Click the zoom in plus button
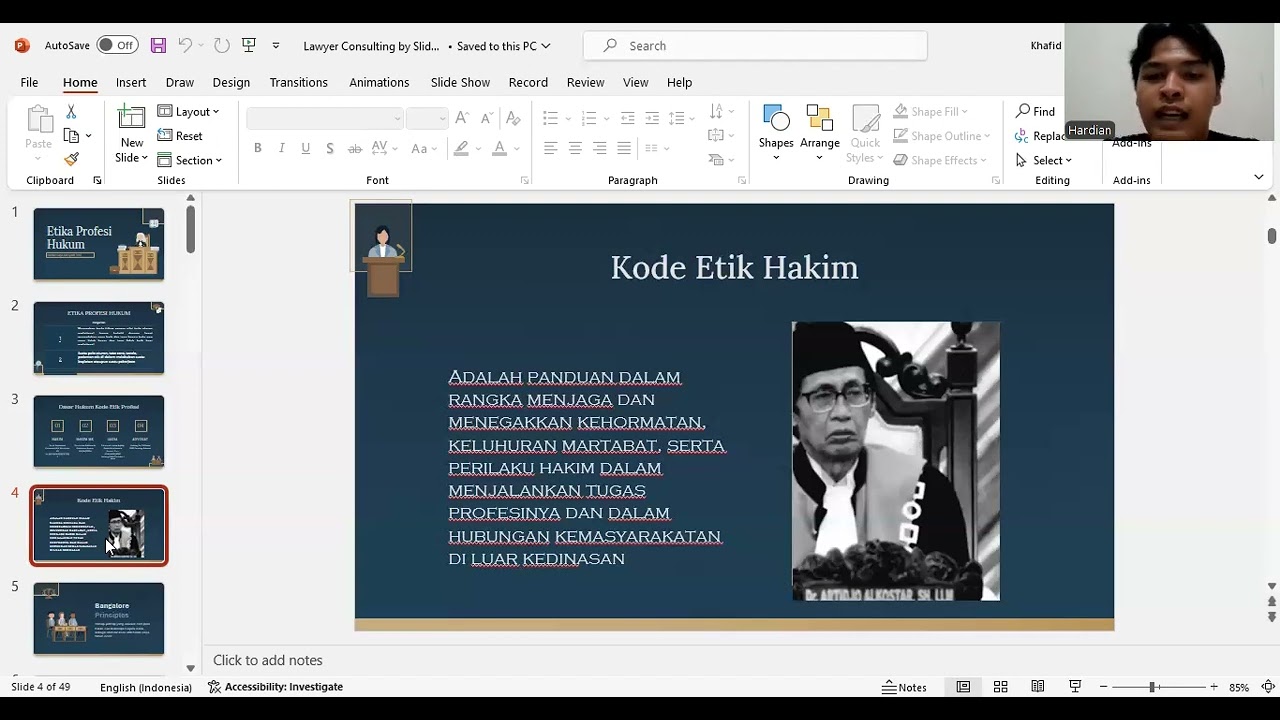 pos(1214,687)
